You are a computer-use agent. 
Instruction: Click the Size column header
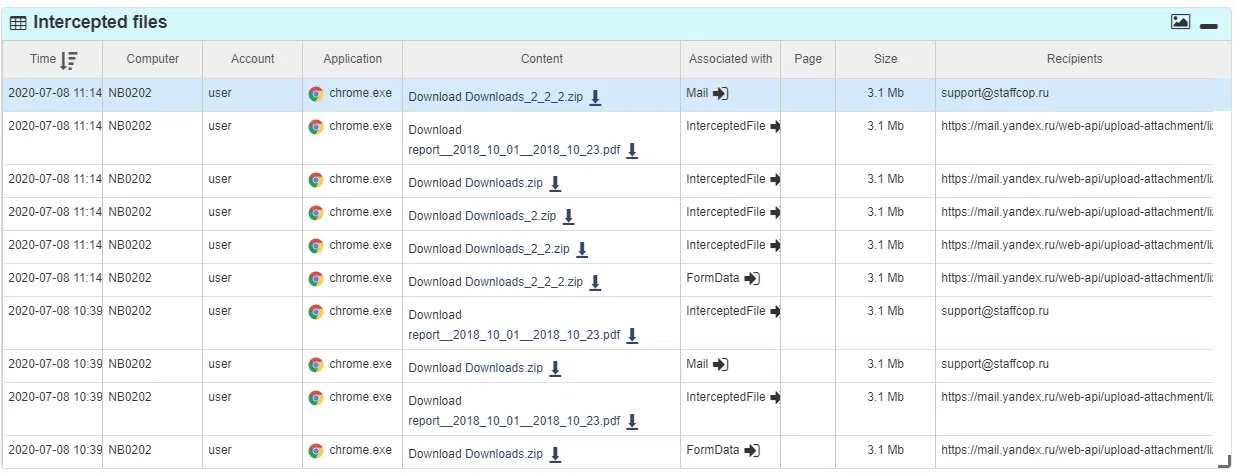click(885, 59)
